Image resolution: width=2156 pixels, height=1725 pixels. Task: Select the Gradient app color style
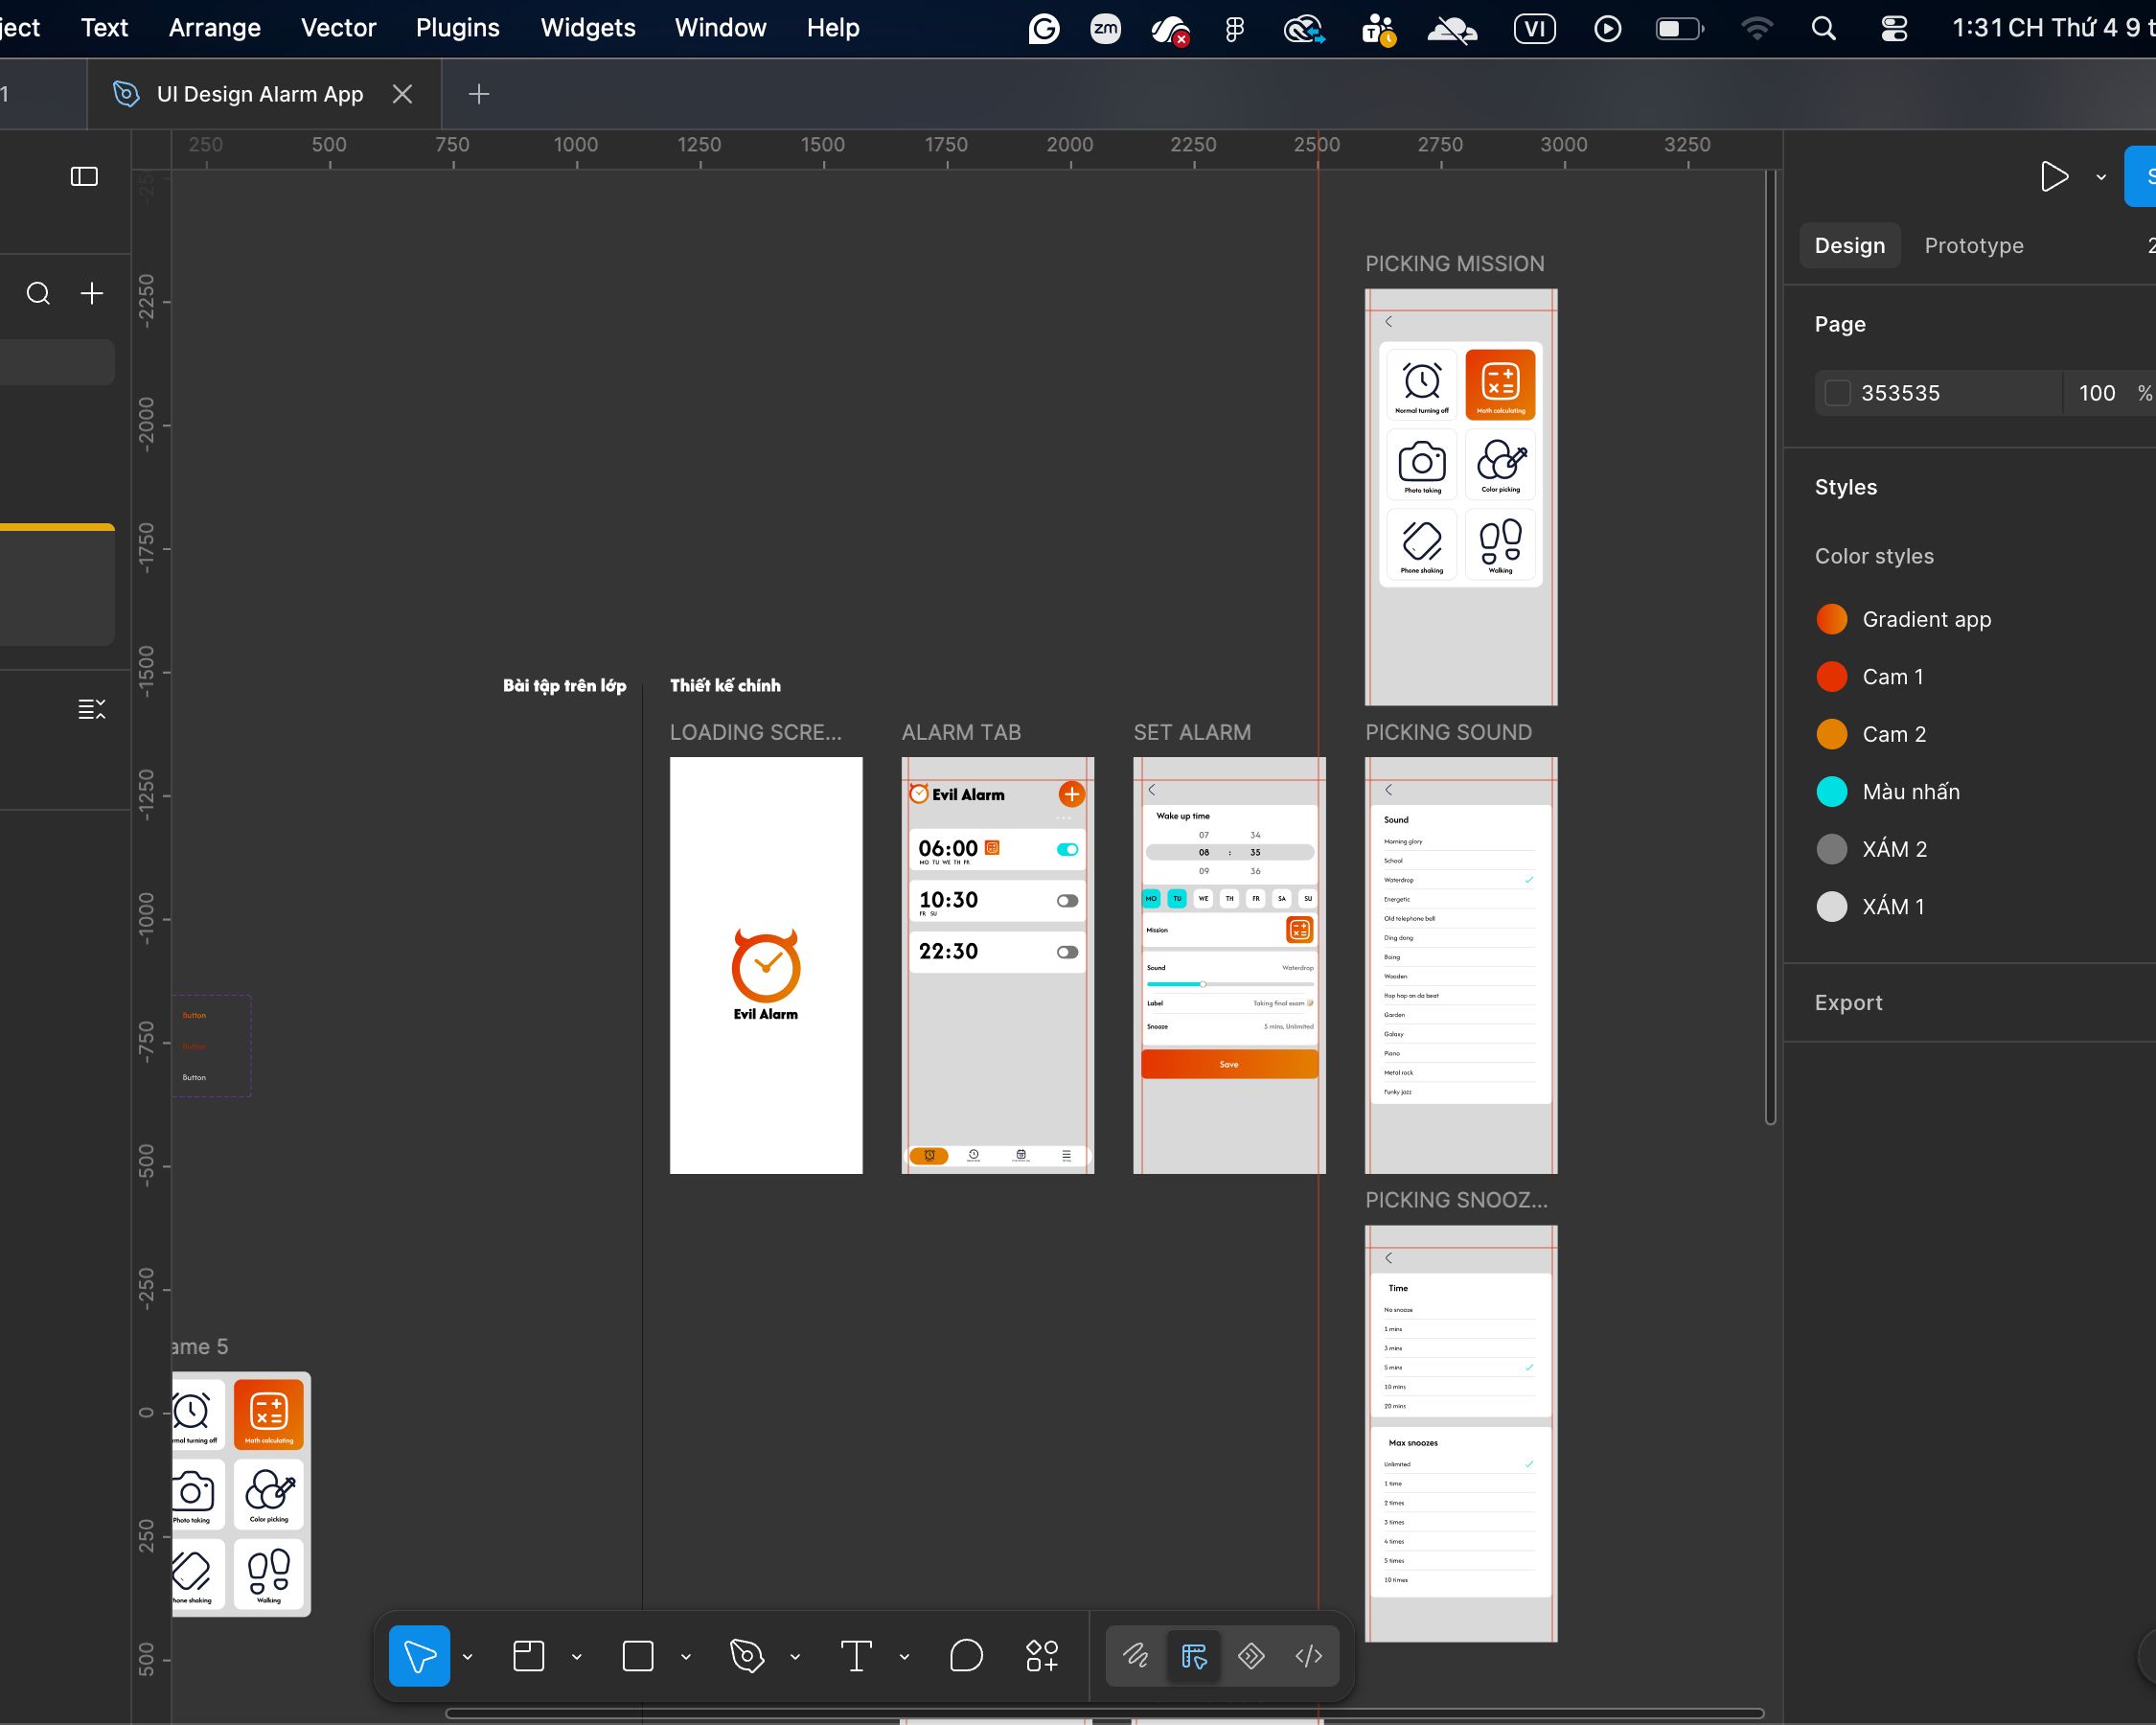[1905, 620]
